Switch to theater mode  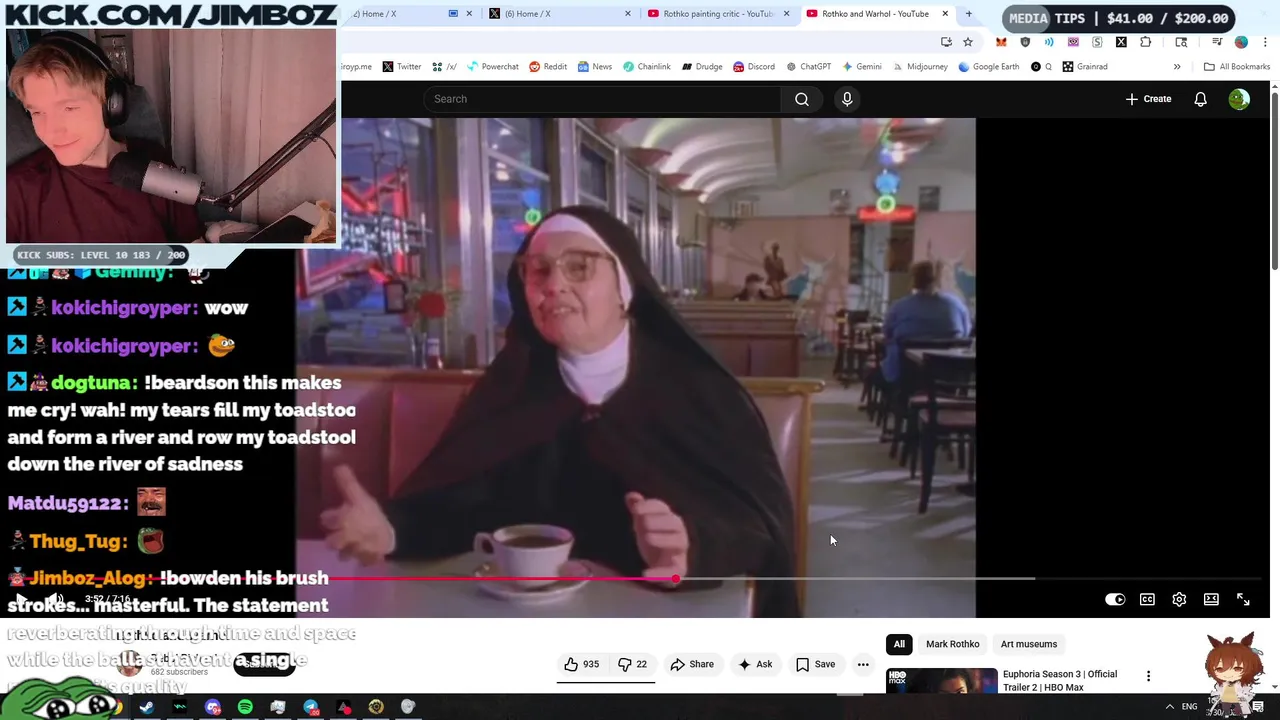(x=1211, y=599)
